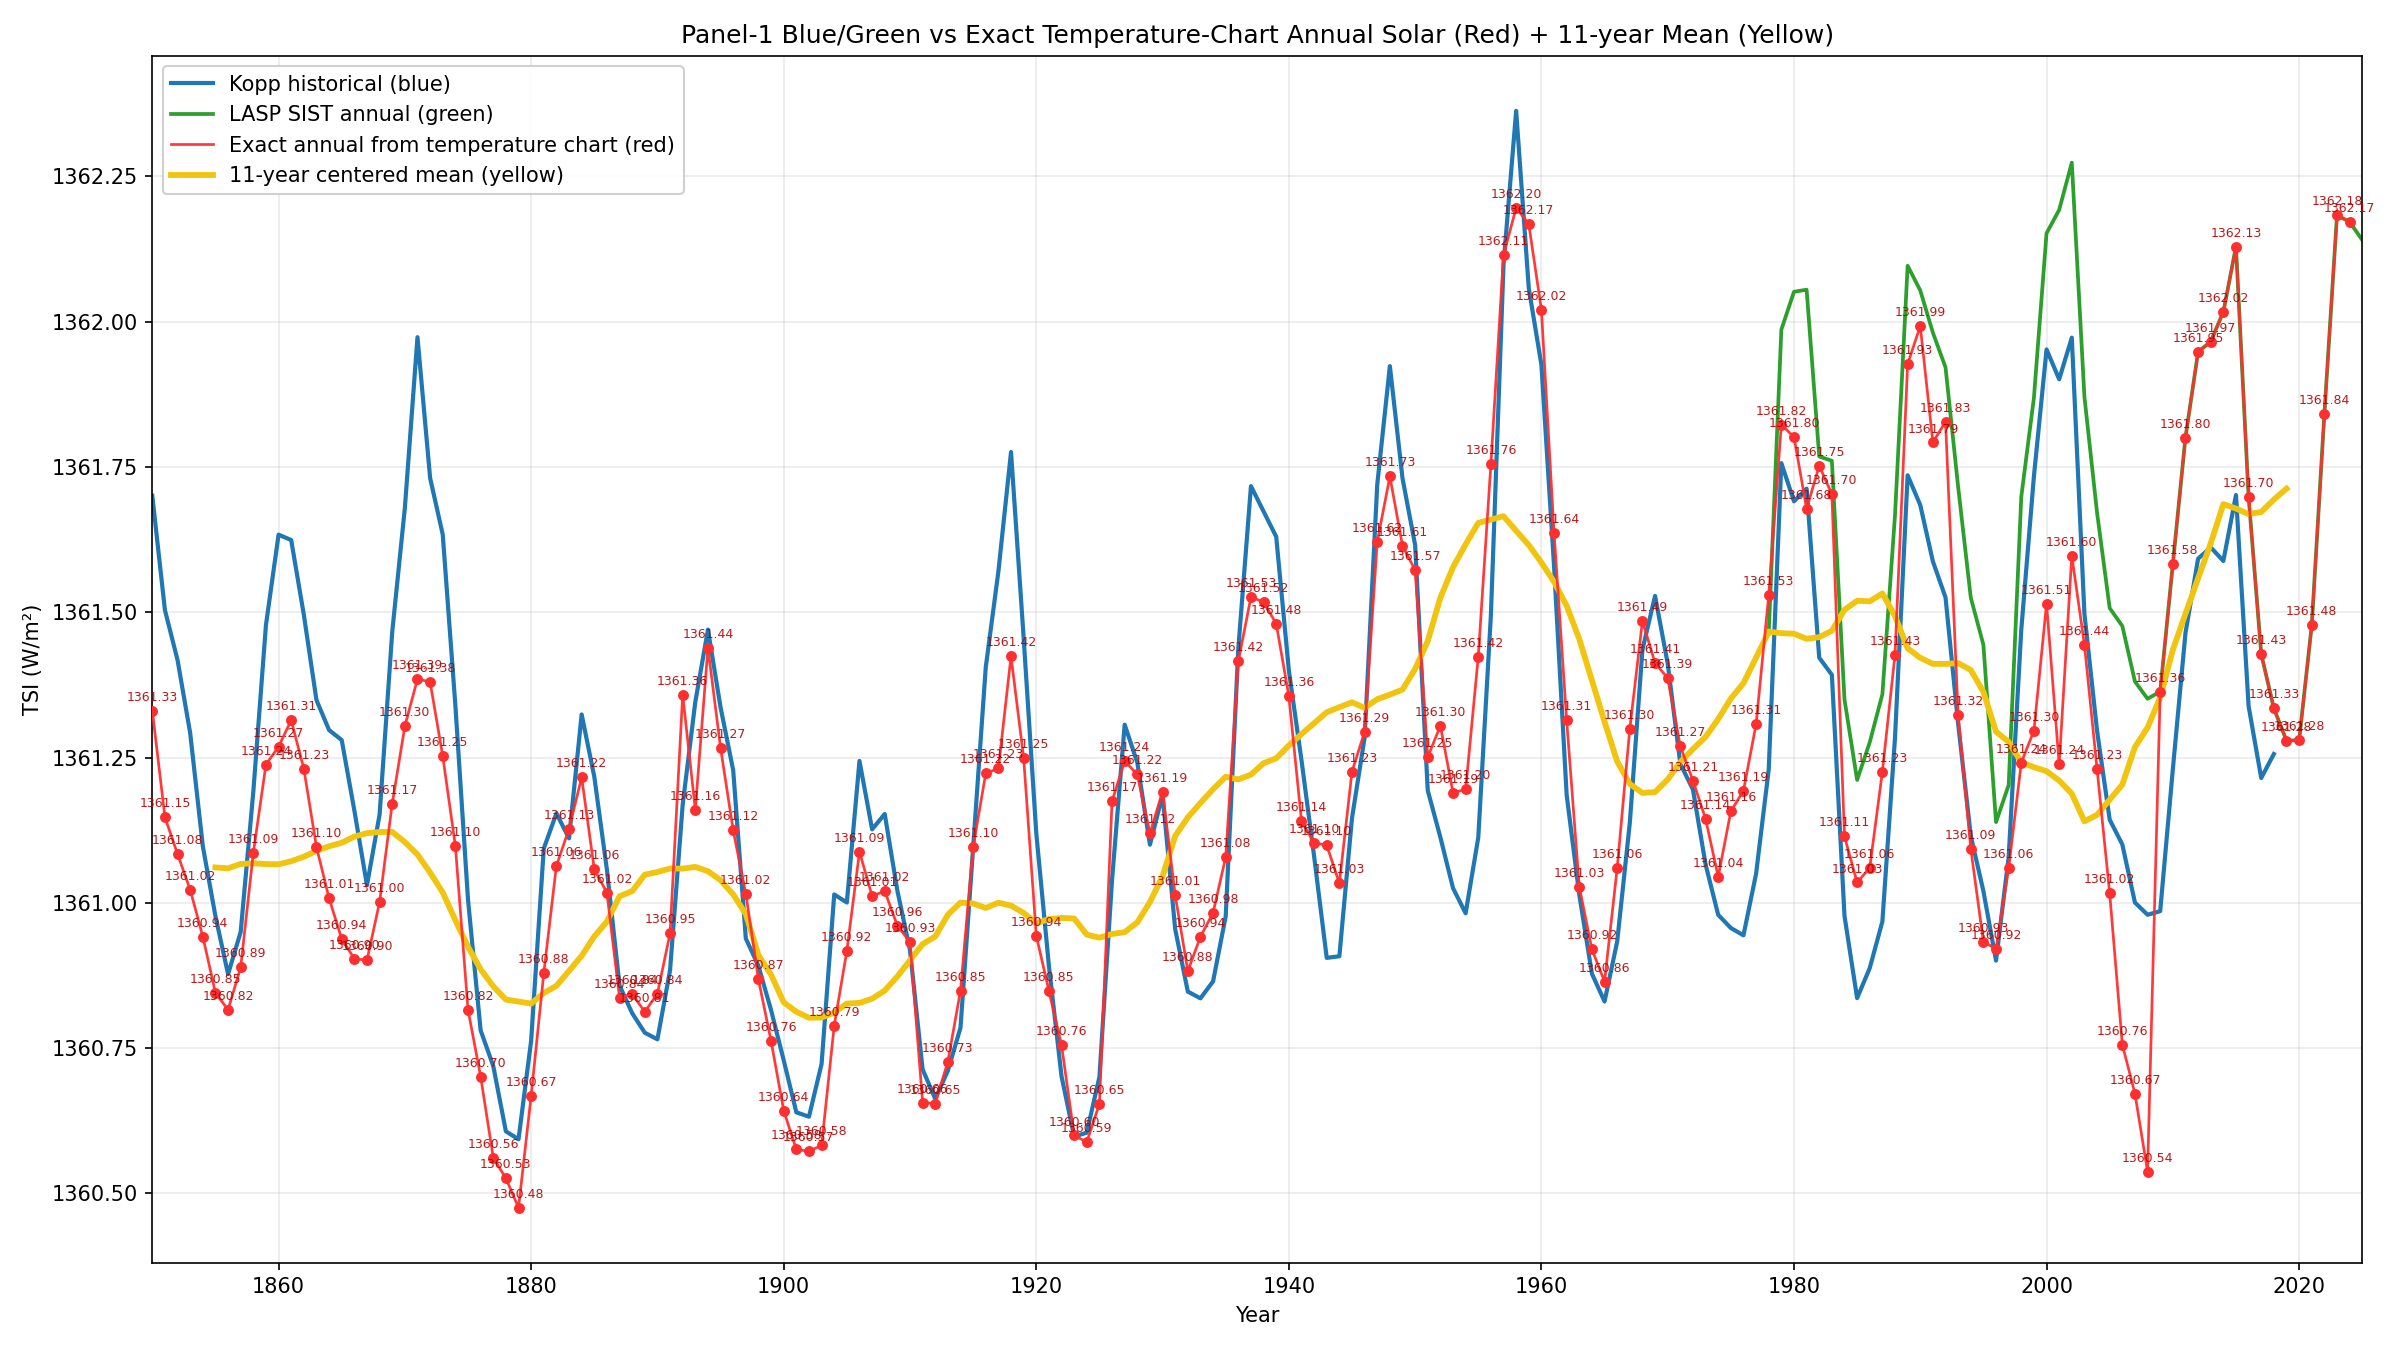The image size is (2400, 1350).
Task: Click the red data label "1361.84"
Action: coord(2324,400)
